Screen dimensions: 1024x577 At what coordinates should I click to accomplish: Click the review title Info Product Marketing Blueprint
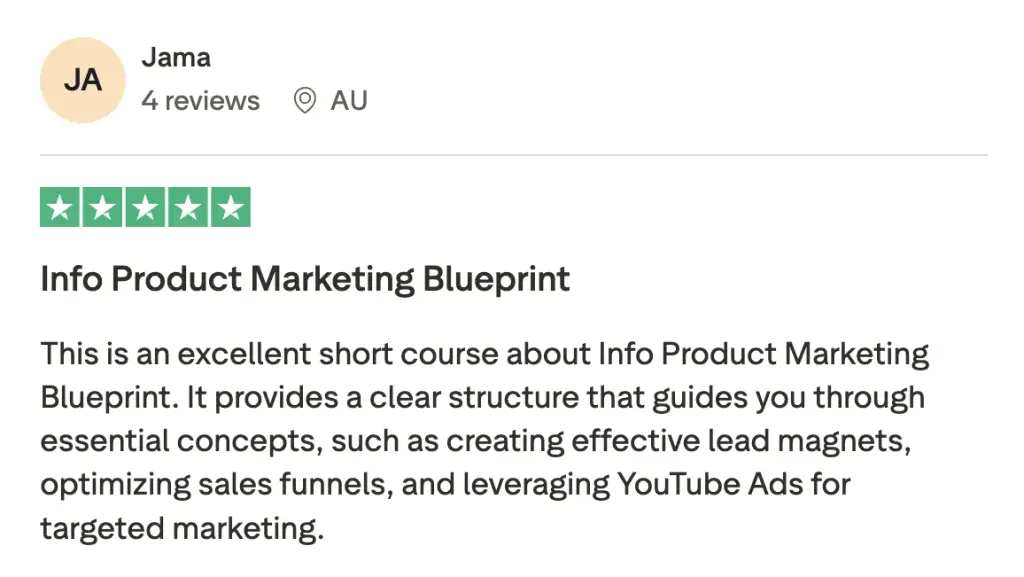tap(305, 279)
